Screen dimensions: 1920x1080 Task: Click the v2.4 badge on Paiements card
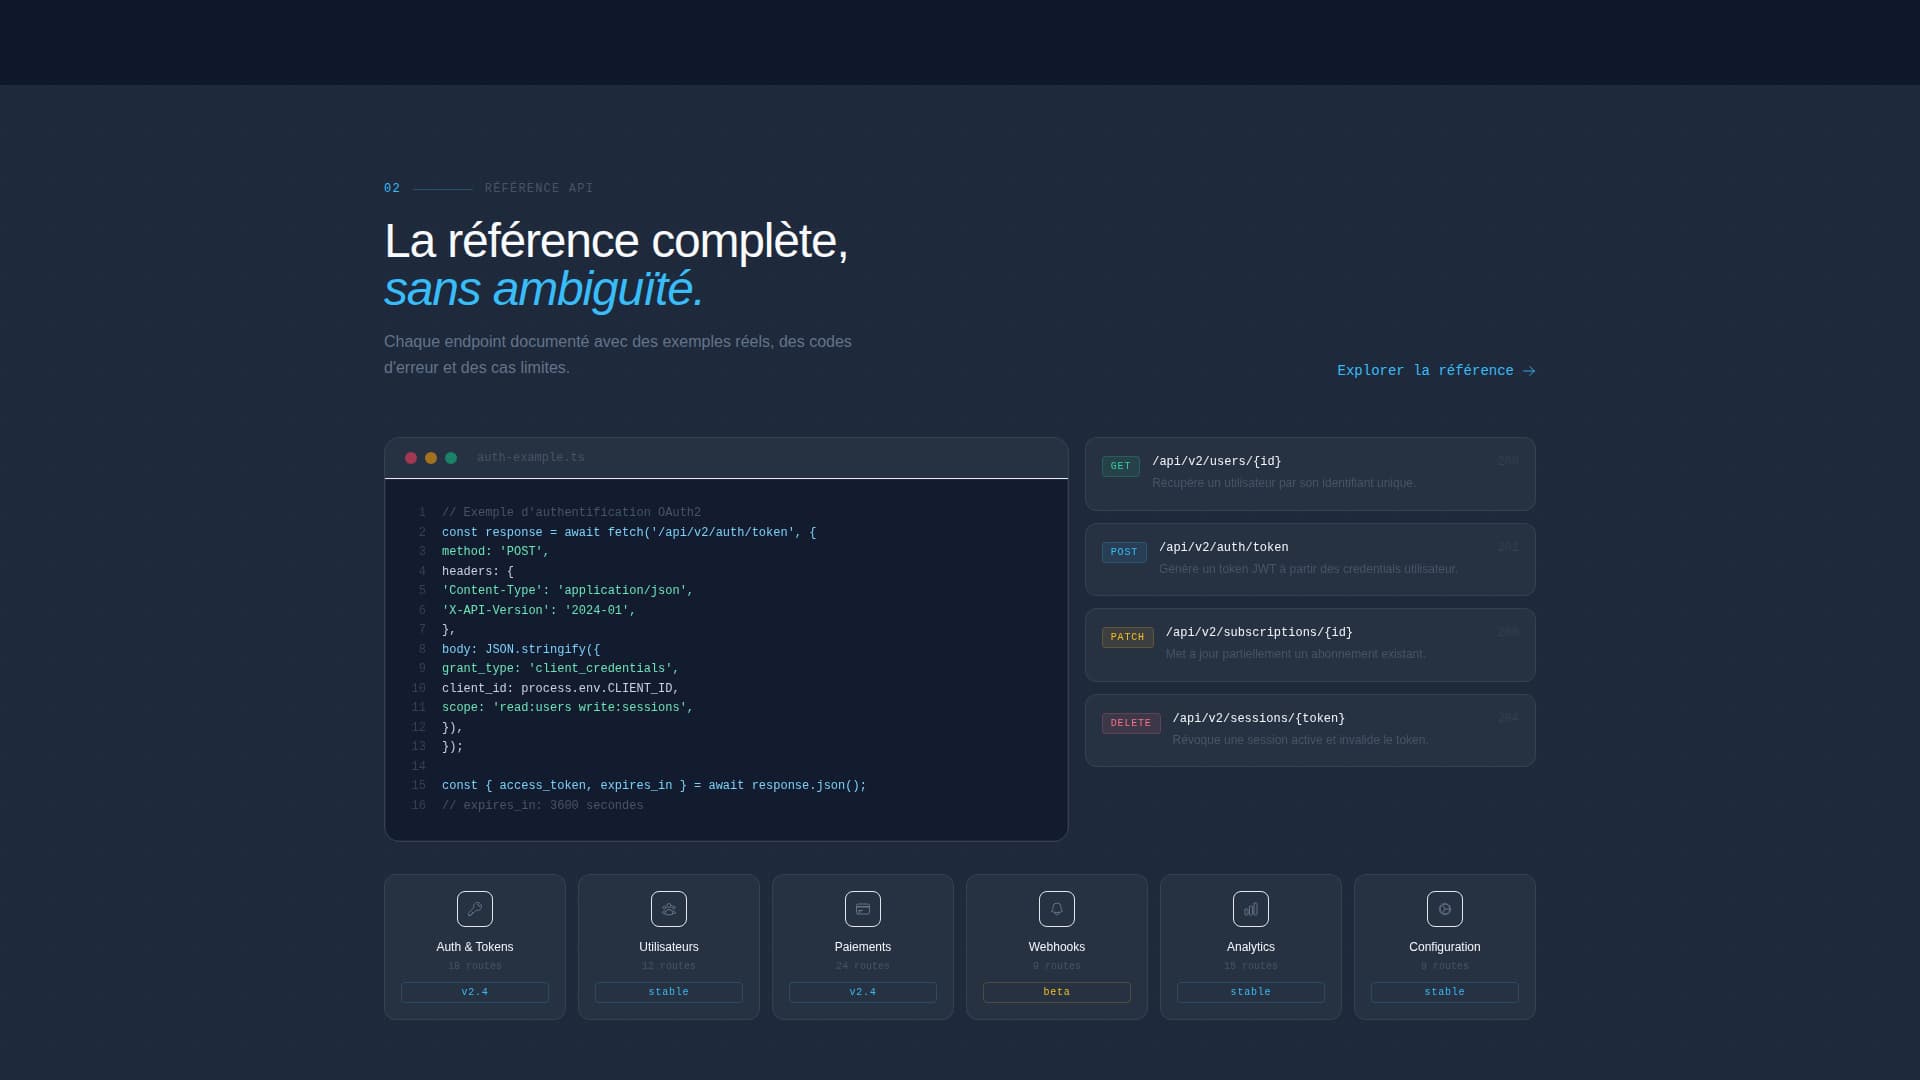pos(863,992)
